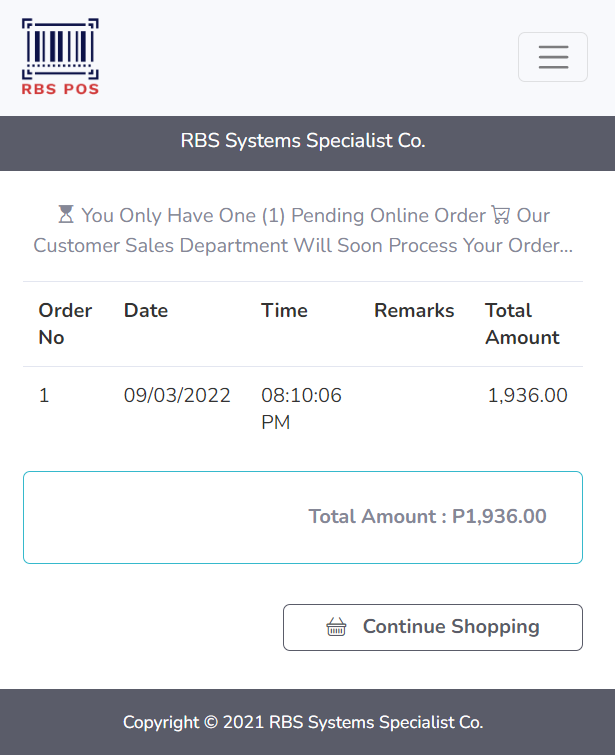Select the Date column header
This screenshot has height=755, width=615.
(x=146, y=311)
